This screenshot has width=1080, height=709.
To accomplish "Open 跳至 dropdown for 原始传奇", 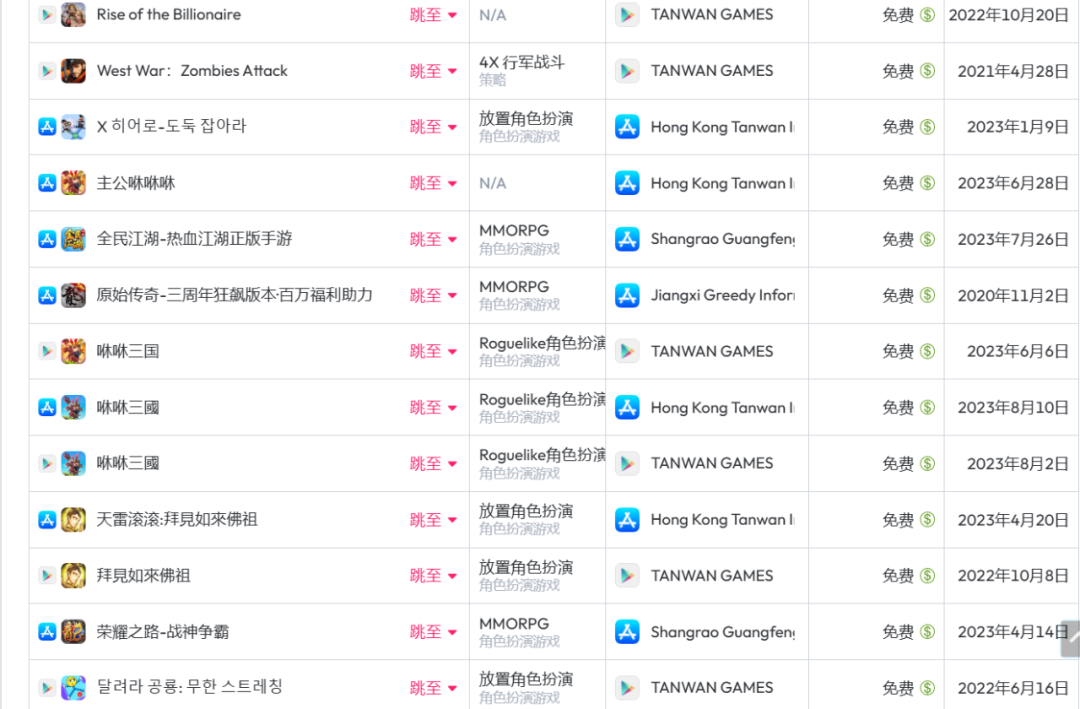I will coord(433,296).
